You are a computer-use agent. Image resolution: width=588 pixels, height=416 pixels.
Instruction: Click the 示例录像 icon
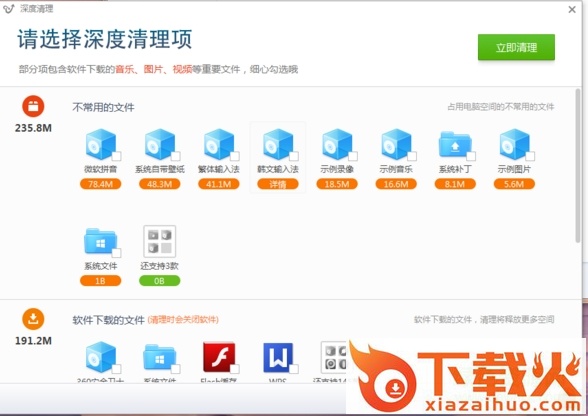337,144
